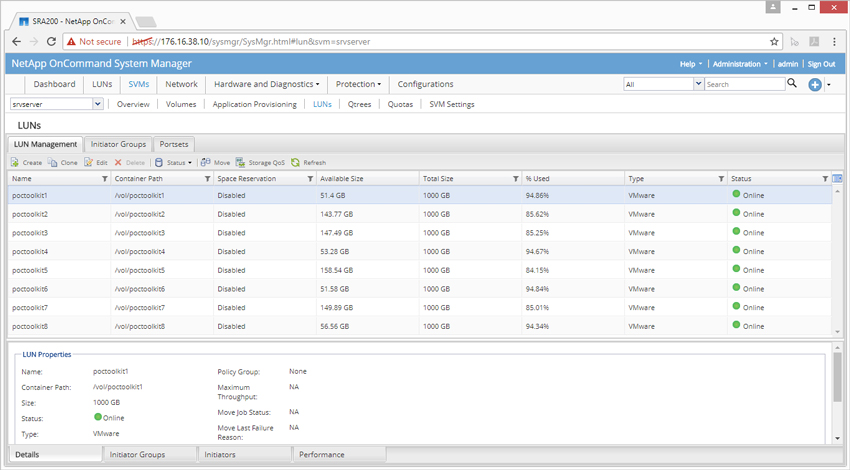Click the Sign Out link
The height and width of the screenshot is (470, 850).
pyautogui.click(x=821, y=63)
